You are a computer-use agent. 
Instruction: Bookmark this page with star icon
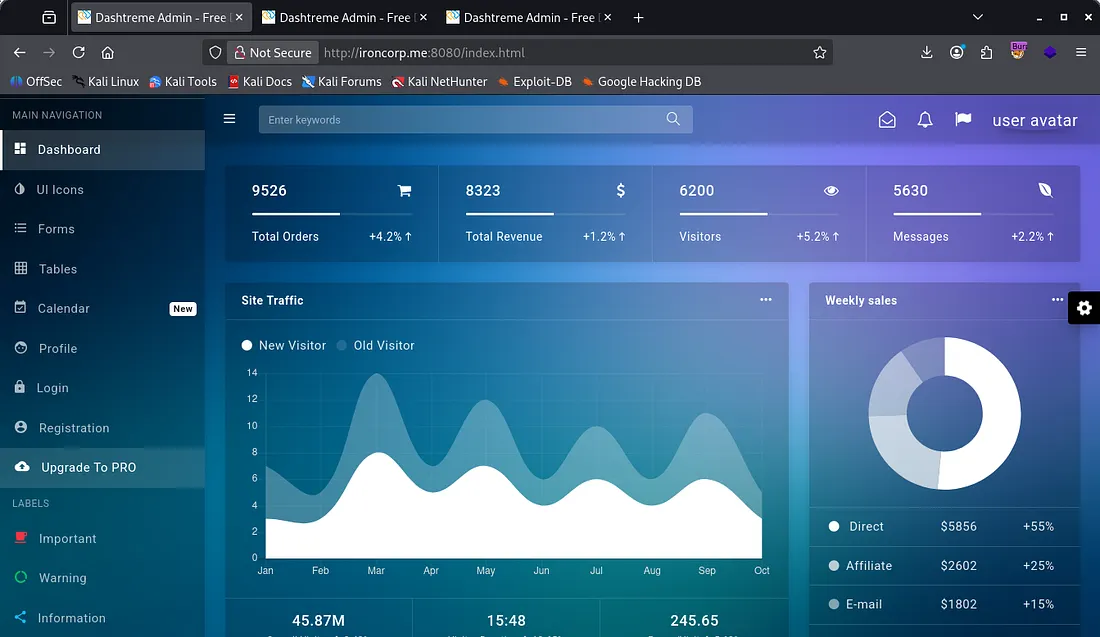click(x=820, y=53)
